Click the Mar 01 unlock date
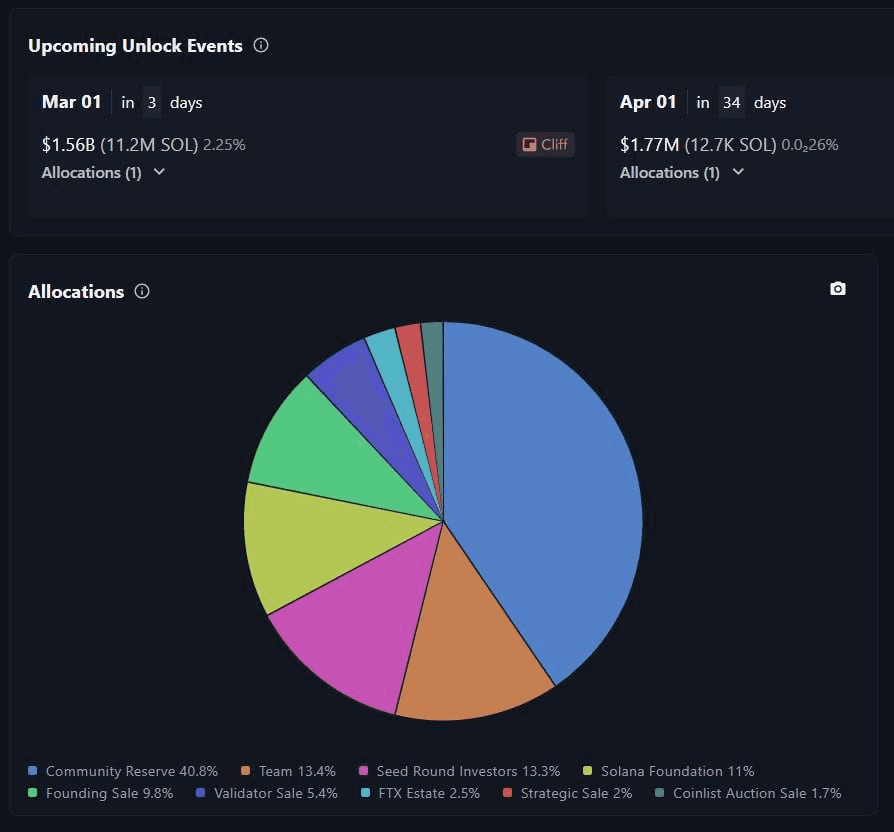 tap(71, 102)
